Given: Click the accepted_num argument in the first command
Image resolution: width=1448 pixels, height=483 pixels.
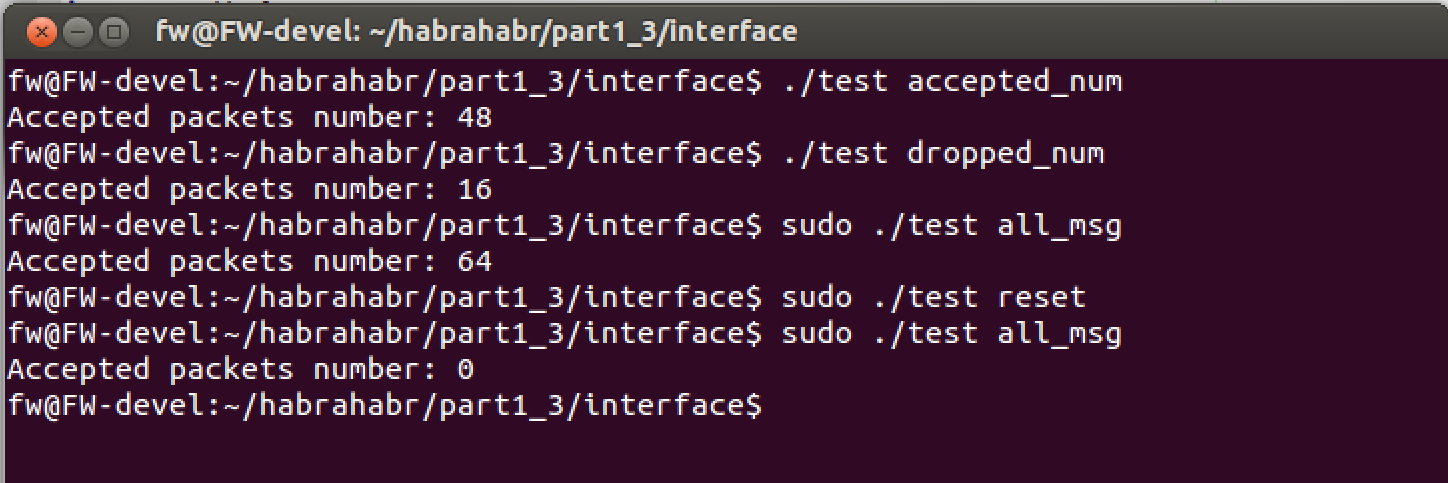Looking at the screenshot, I should tap(1014, 81).
